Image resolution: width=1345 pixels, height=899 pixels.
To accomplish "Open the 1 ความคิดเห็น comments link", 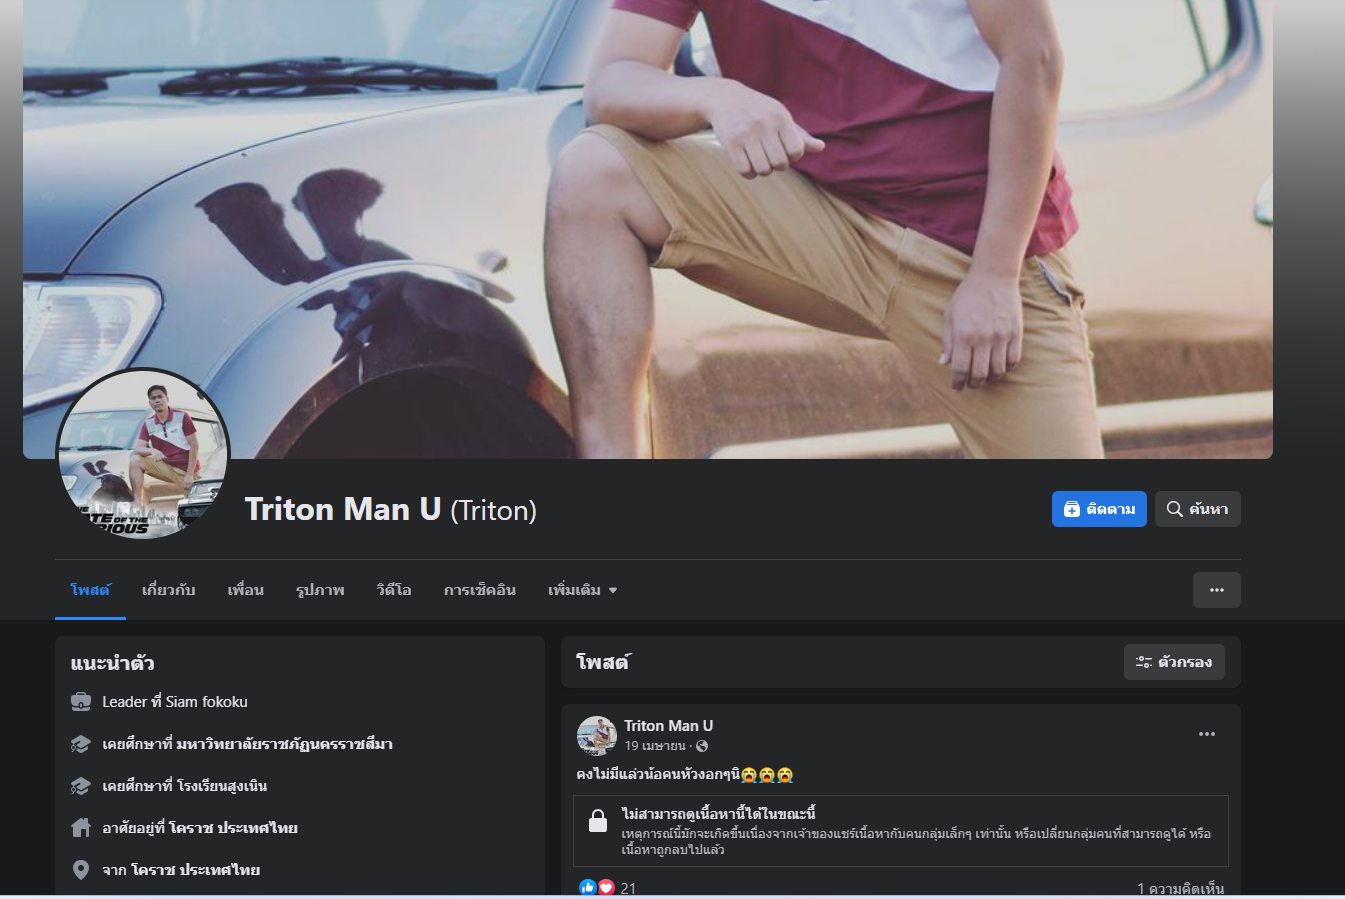I will (x=1180, y=888).
